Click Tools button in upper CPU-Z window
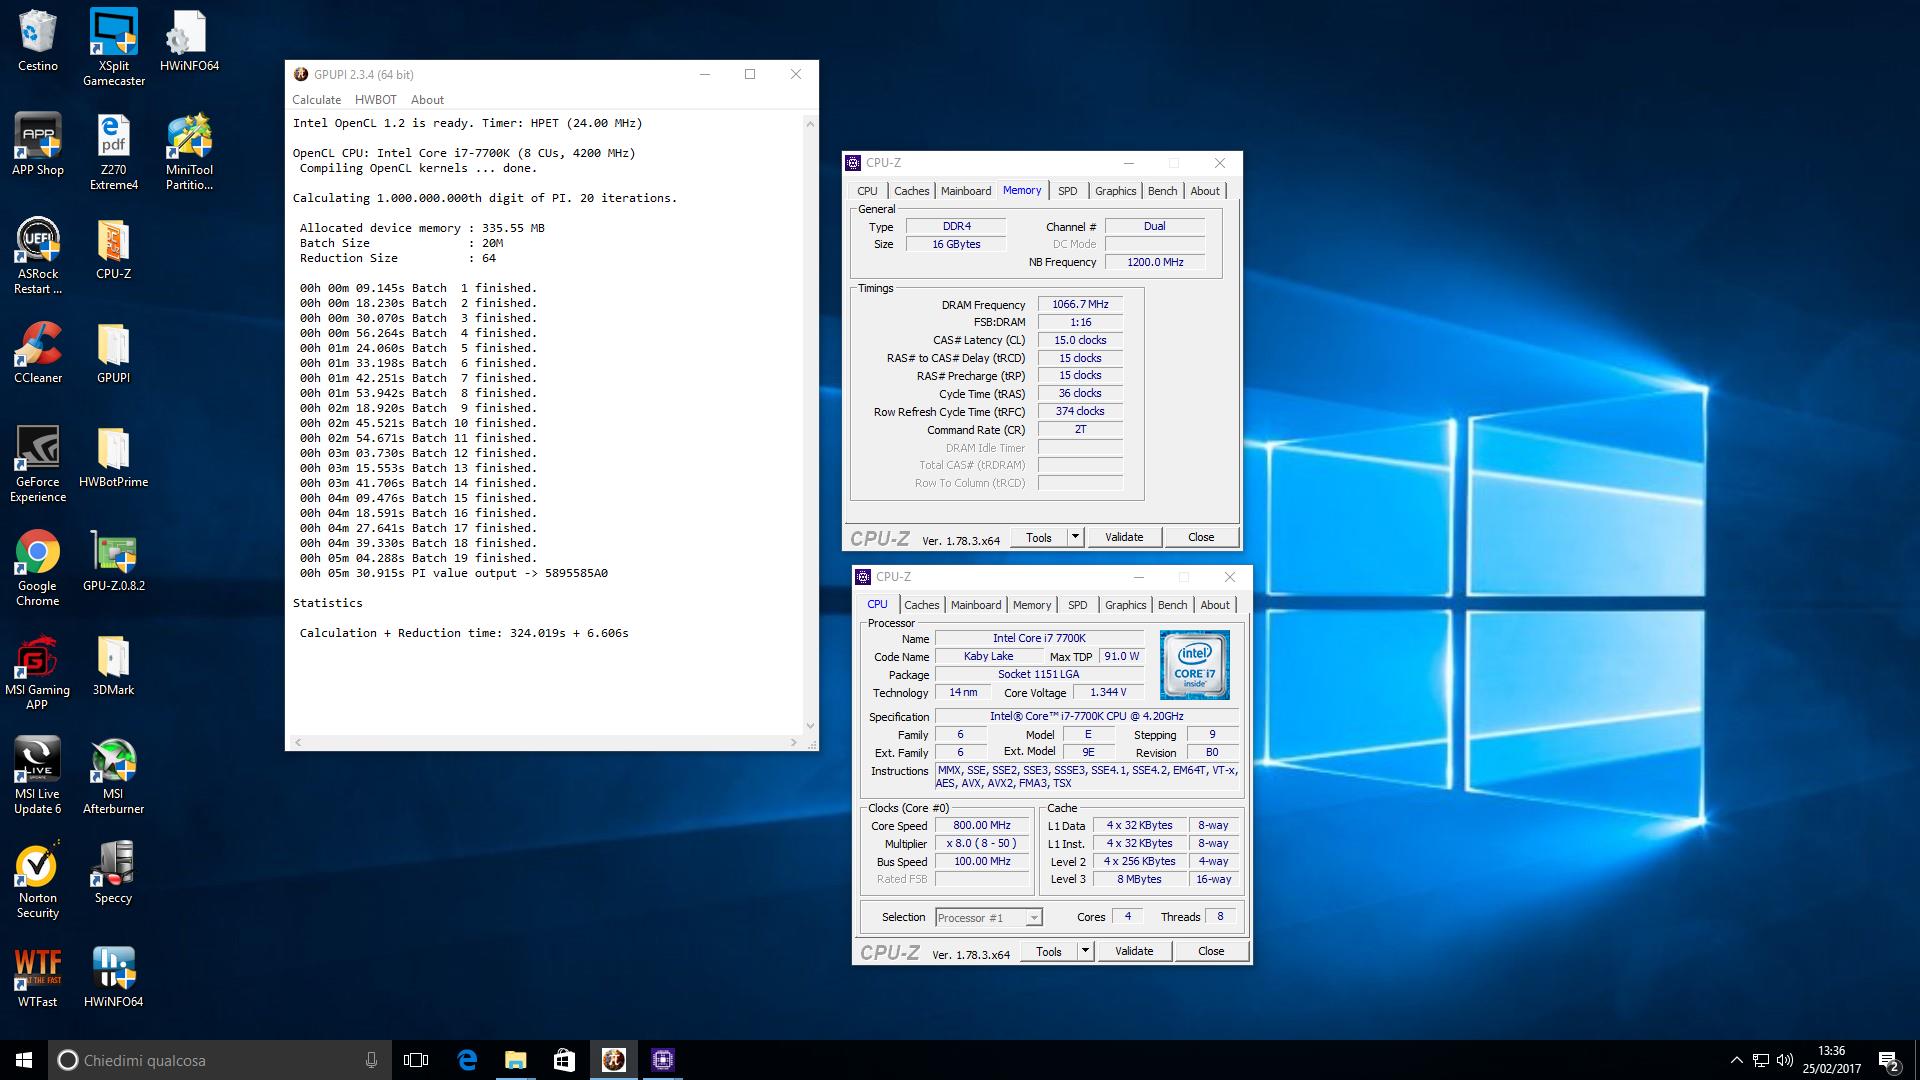This screenshot has width=1920, height=1080. (x=1039, y=537)
